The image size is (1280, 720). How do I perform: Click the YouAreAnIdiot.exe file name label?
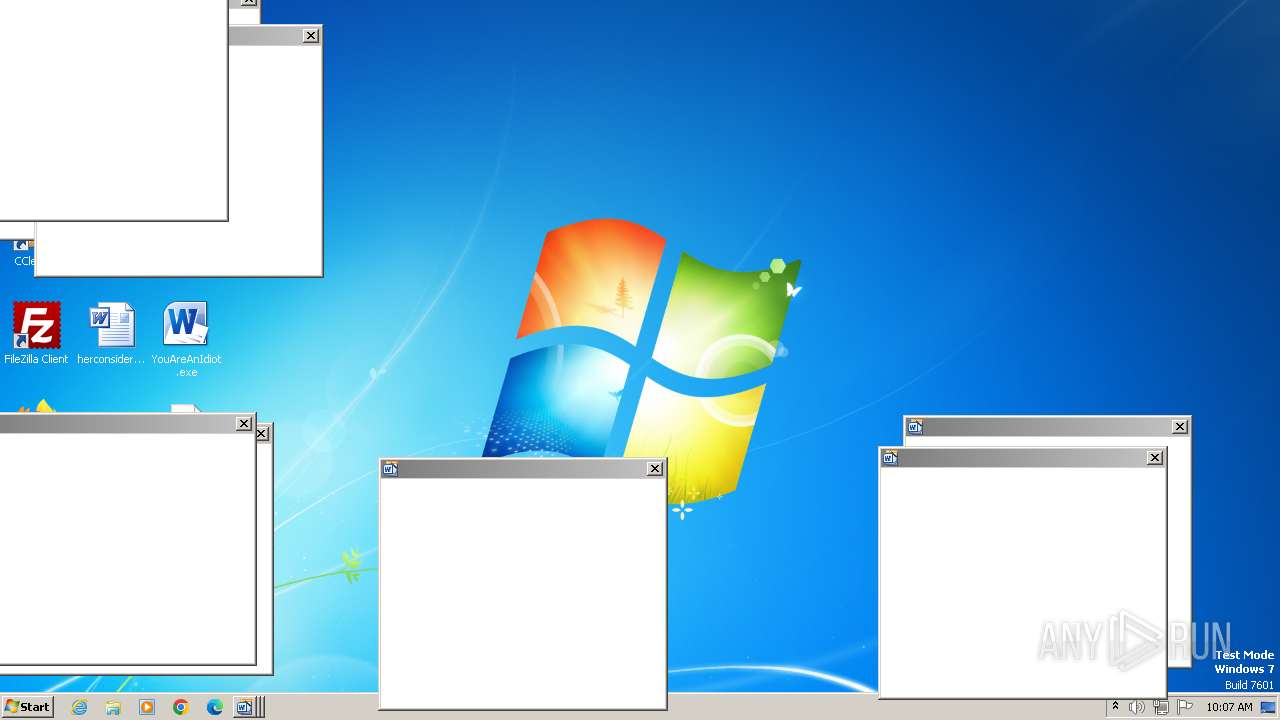pos(186,366)
